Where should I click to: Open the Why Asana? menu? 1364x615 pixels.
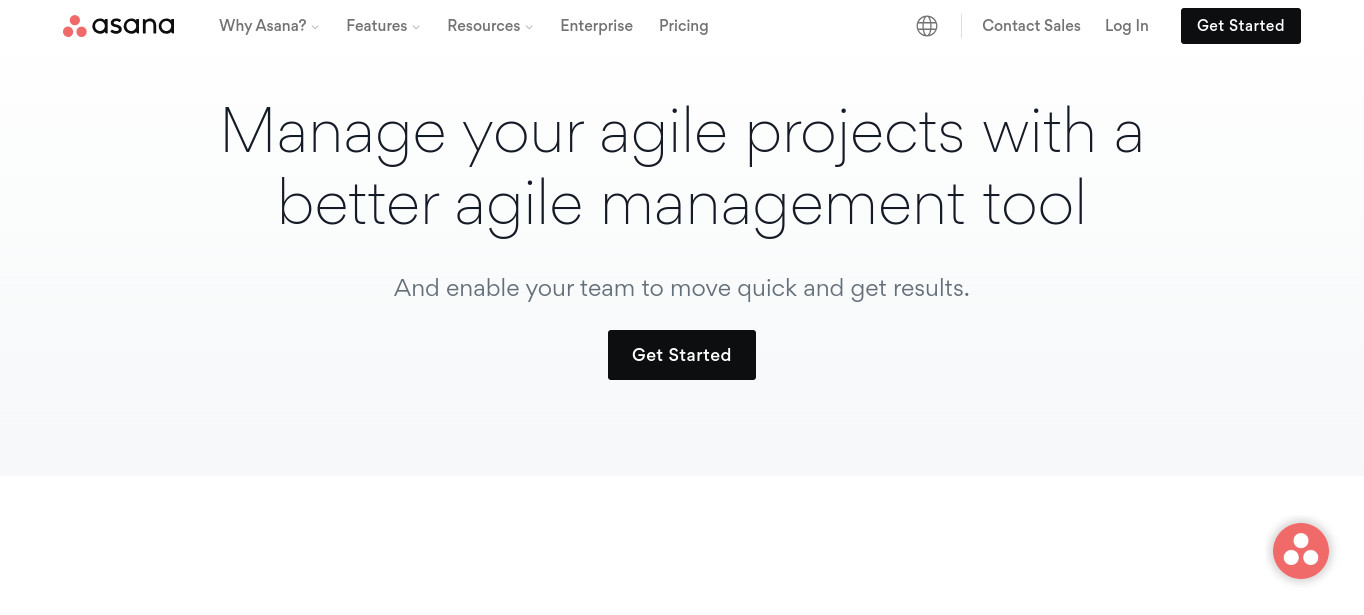[262, 26]
